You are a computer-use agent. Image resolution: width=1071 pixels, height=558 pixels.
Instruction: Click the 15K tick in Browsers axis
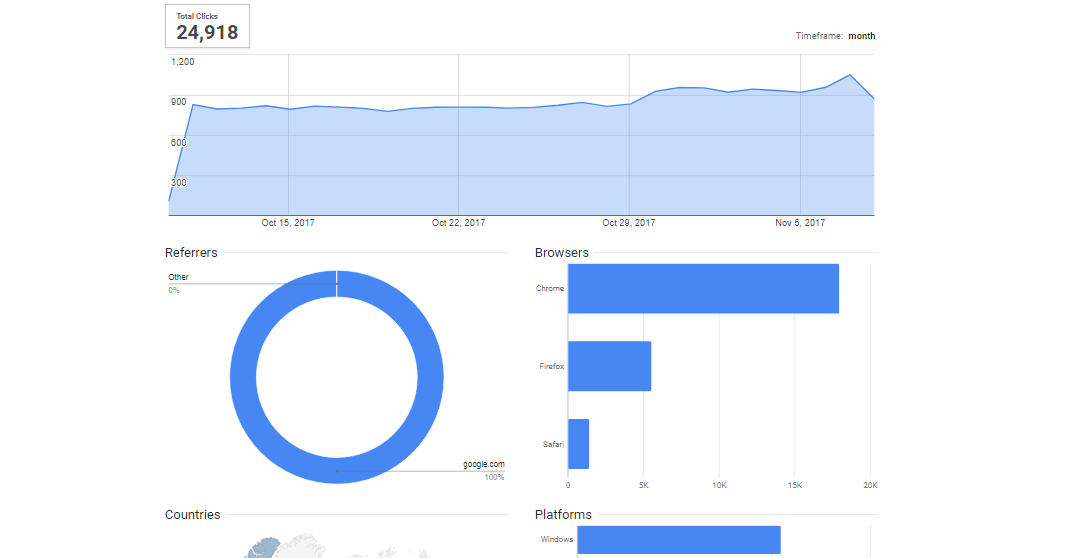tap(794, 486)
